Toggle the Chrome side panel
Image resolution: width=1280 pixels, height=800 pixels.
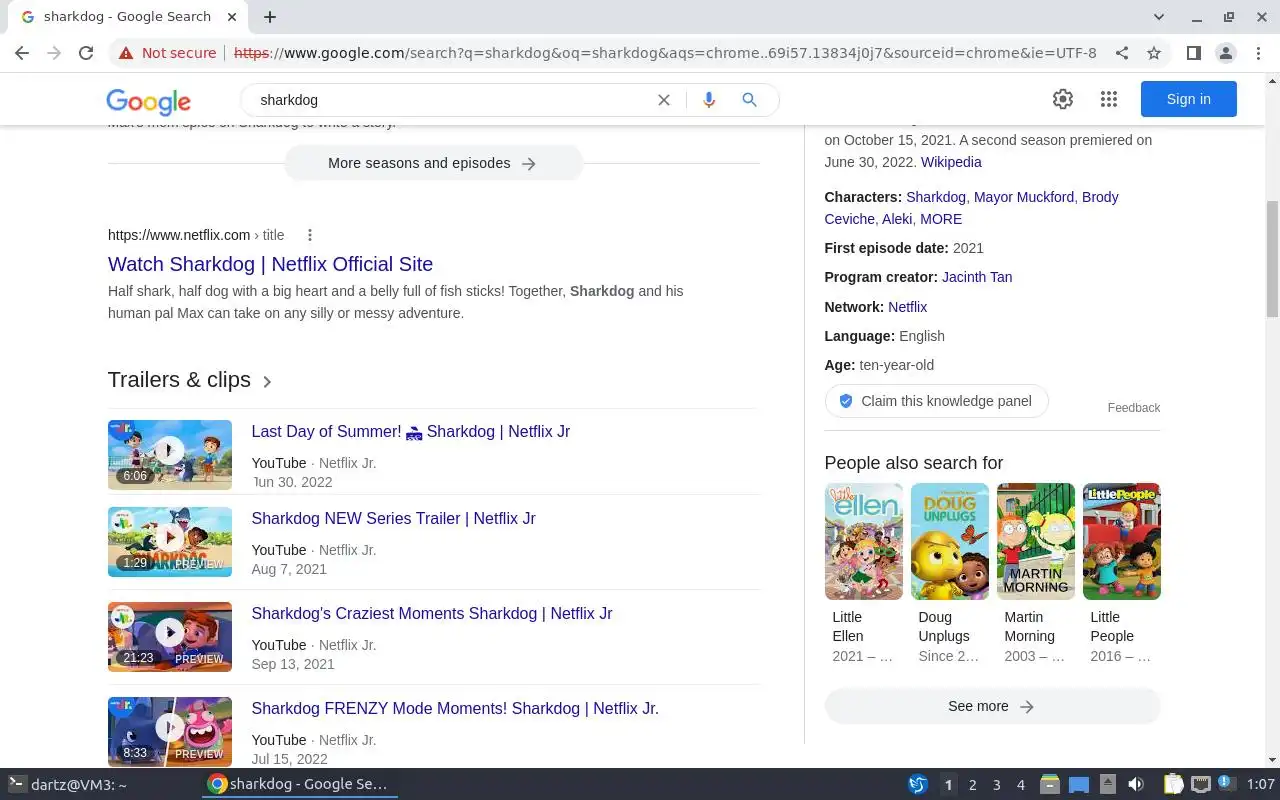point(1193,53)
